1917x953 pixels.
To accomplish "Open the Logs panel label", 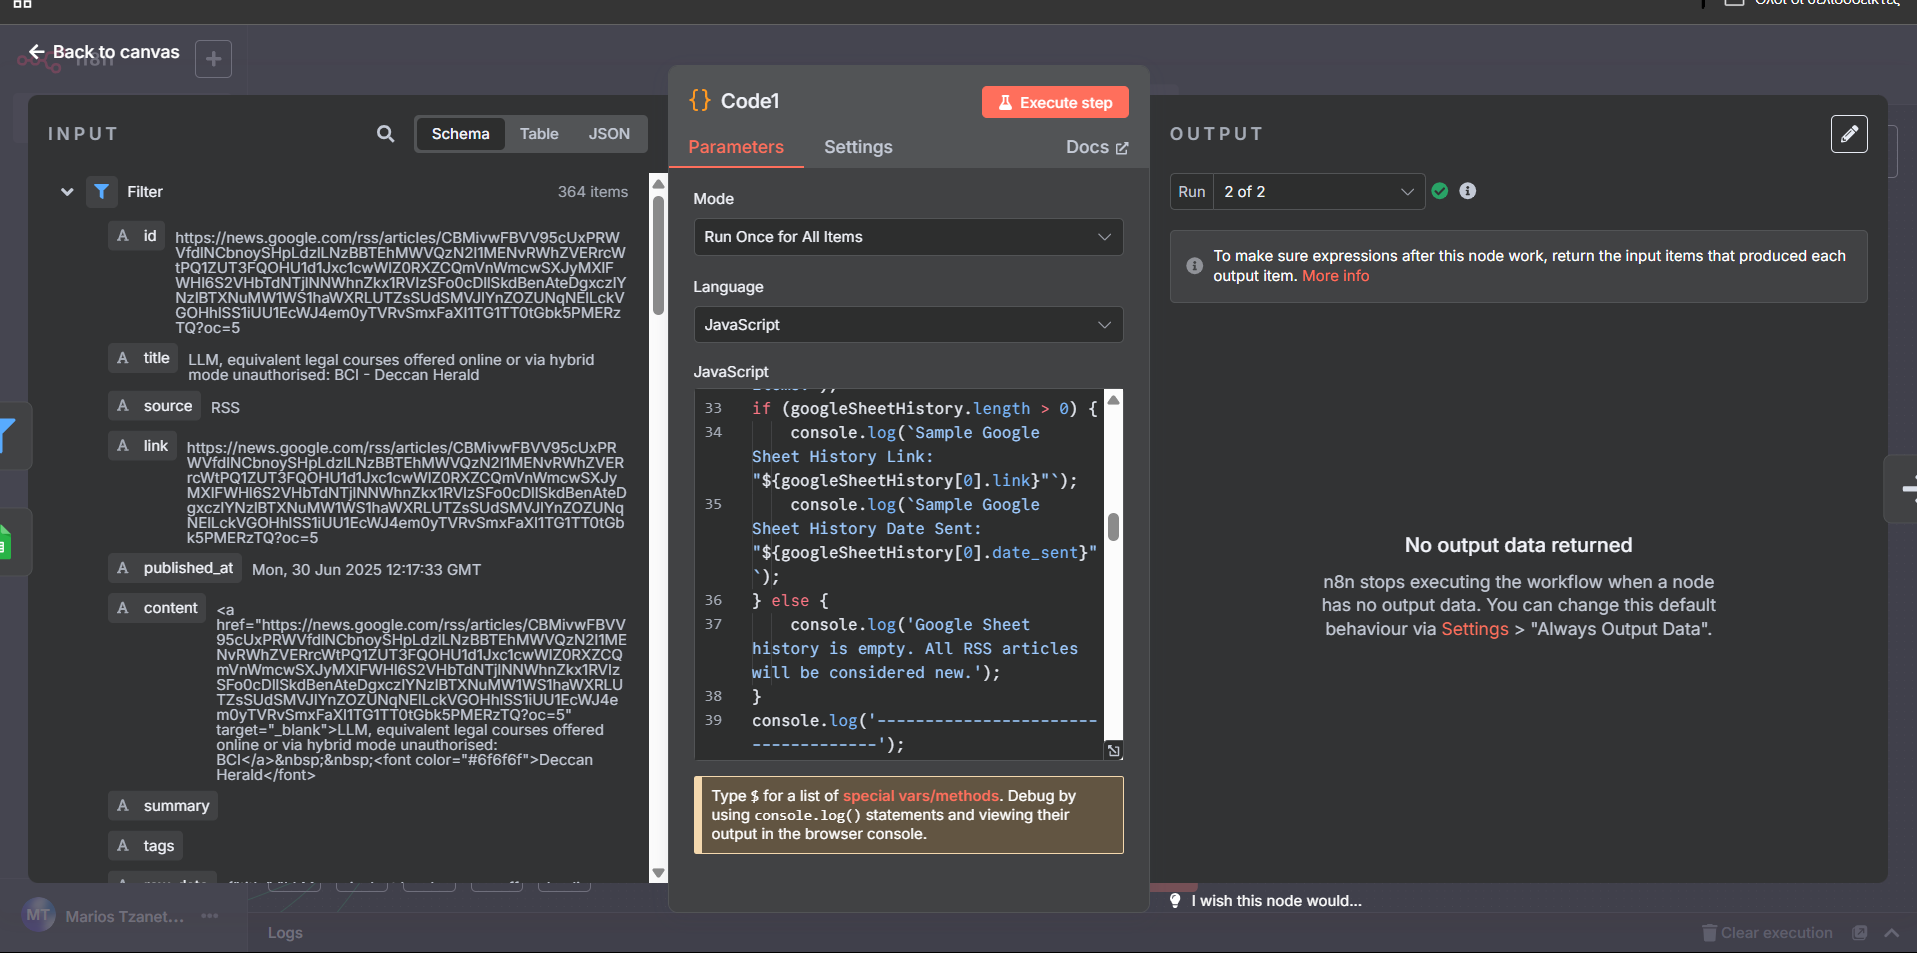I will coord(285,933).
